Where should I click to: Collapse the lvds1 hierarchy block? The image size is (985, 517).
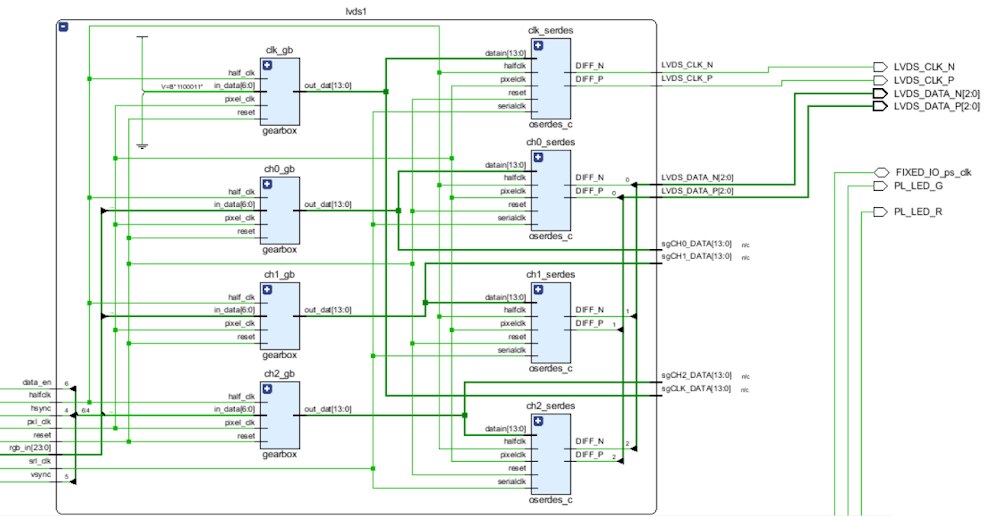(x=63, y=27)
